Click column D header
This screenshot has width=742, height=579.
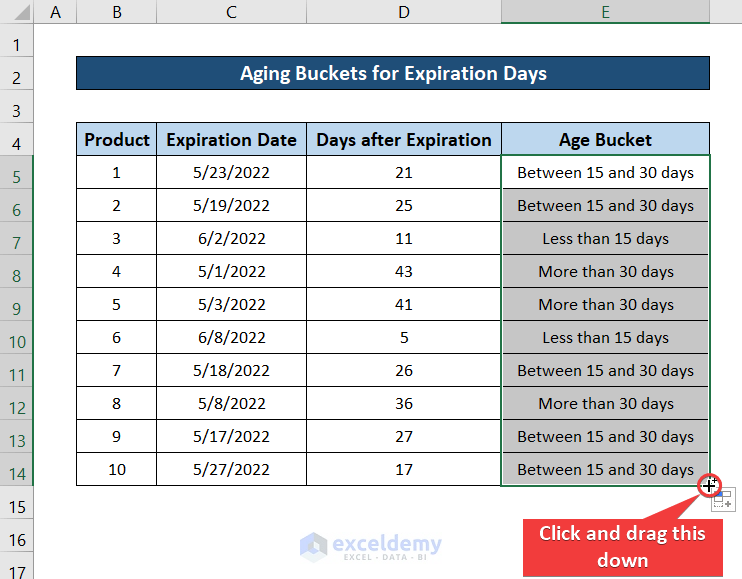(x=404, y=12)
